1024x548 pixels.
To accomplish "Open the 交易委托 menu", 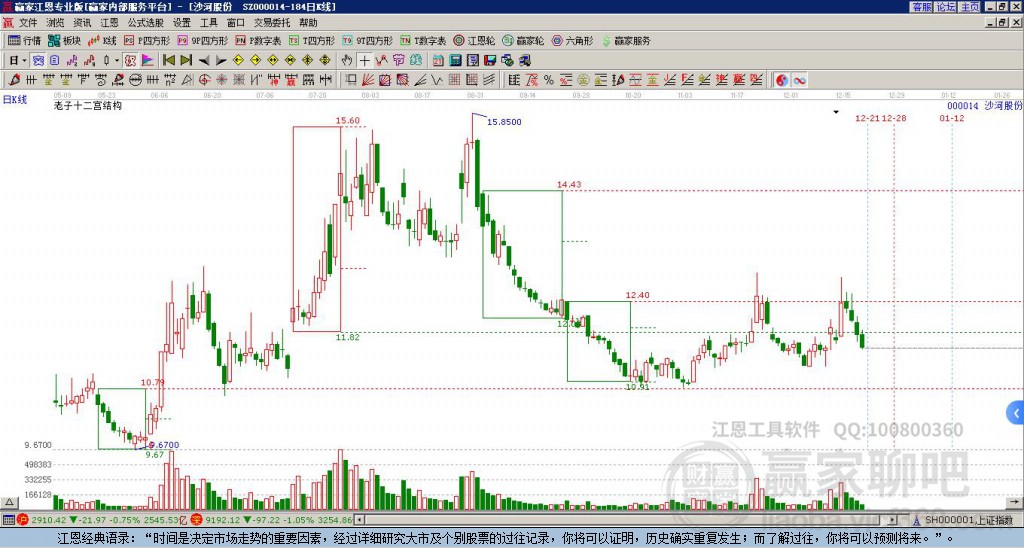I will coord(272,23).
